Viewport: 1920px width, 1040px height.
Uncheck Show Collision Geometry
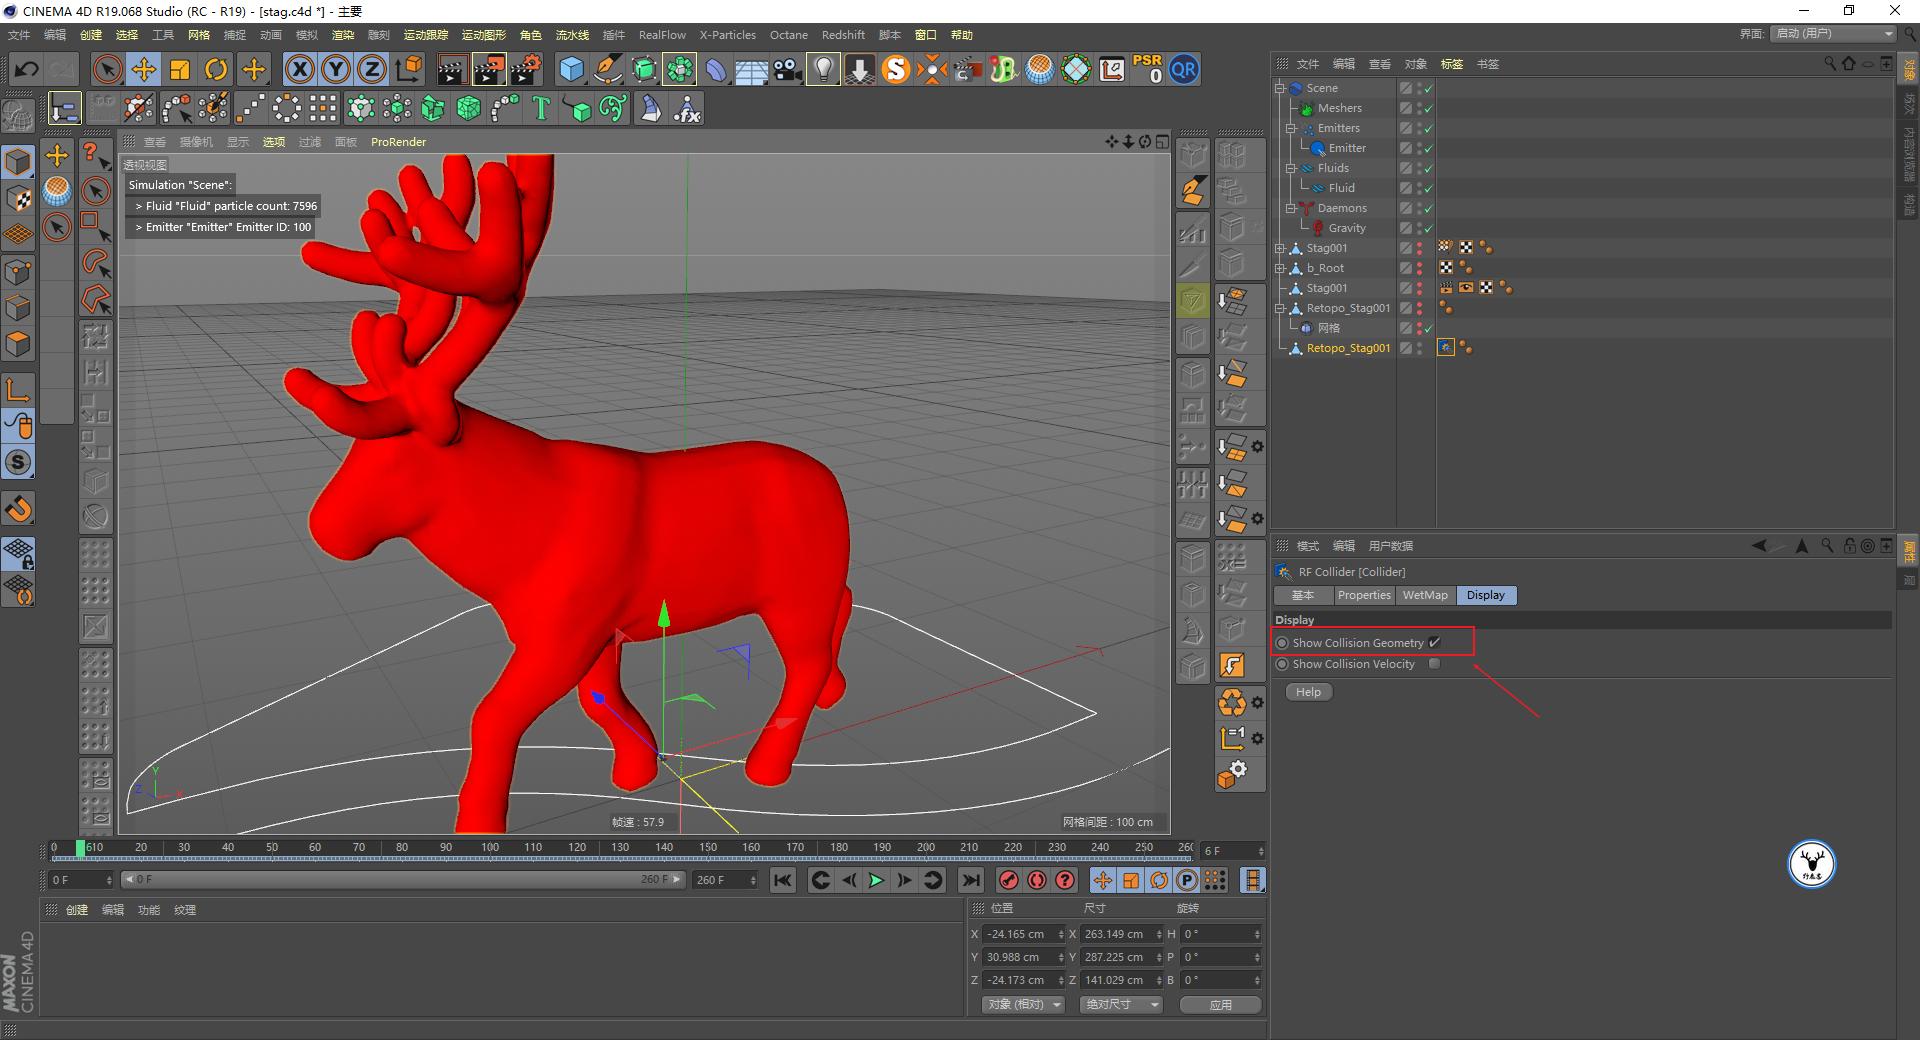pos(1434,643)
